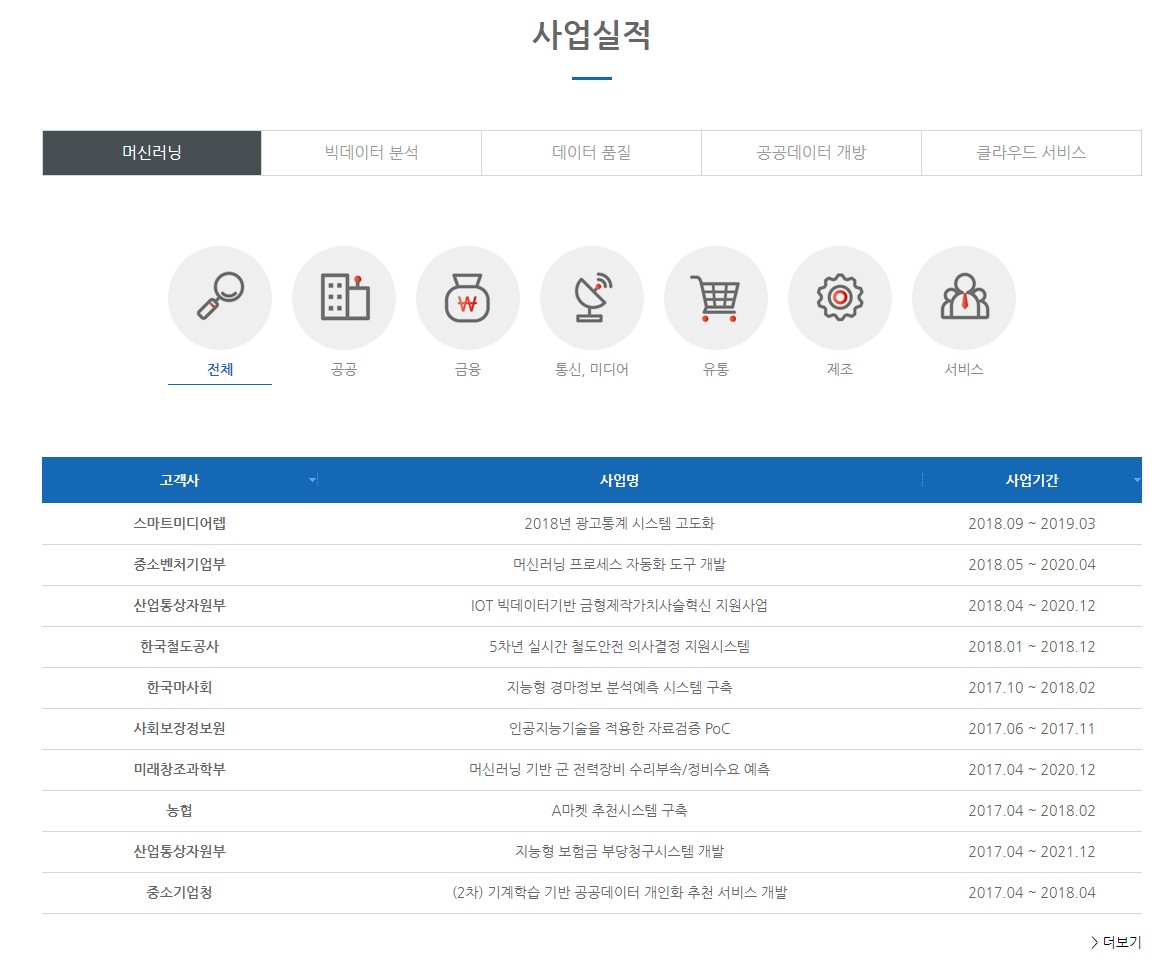Select the 유통 shopping cart icon
Viewport: 1165px width, 964px height.
tap(716, 297)
